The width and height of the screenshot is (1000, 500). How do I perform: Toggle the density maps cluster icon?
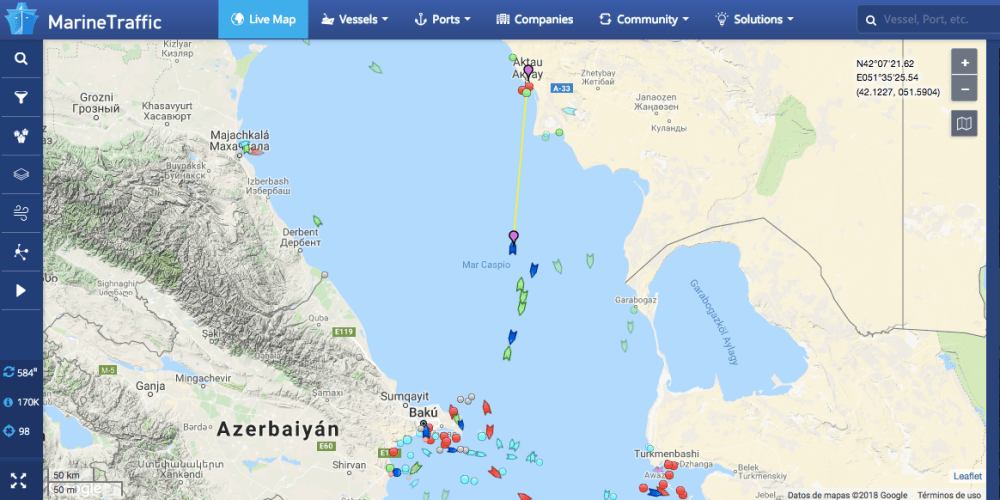(x=21, y=136)
